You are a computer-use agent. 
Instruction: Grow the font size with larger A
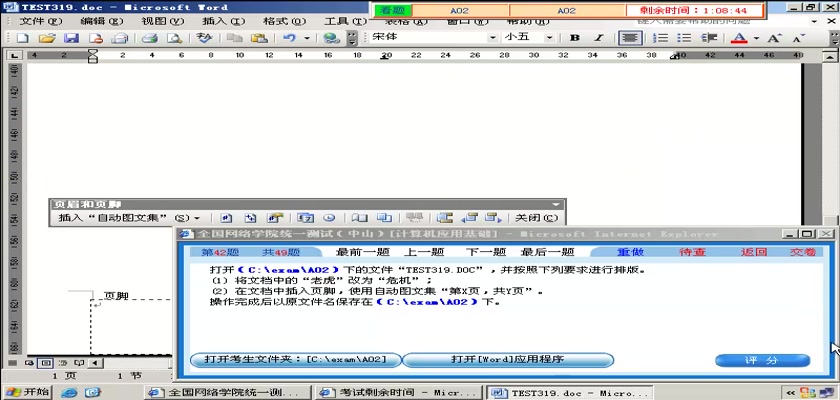(774, 38)
